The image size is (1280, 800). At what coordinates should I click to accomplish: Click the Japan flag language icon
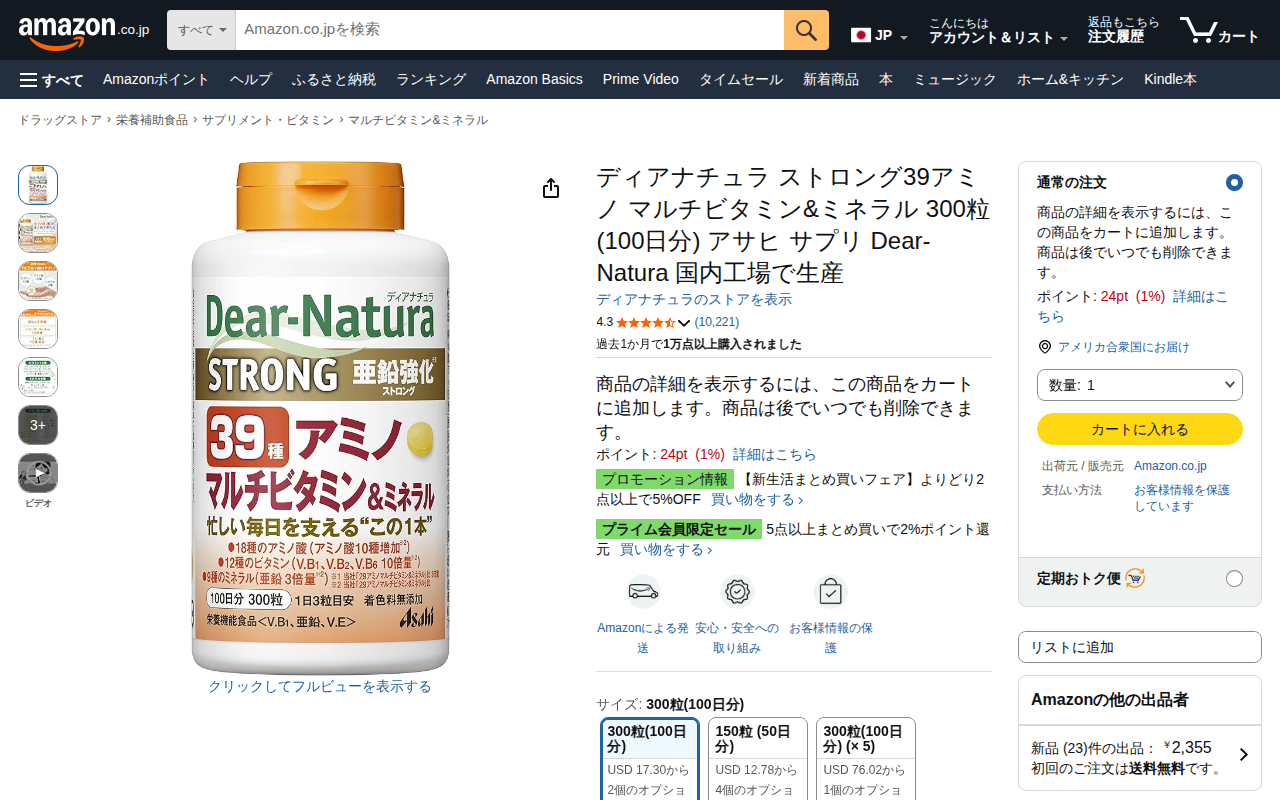(x=860, y=36)
